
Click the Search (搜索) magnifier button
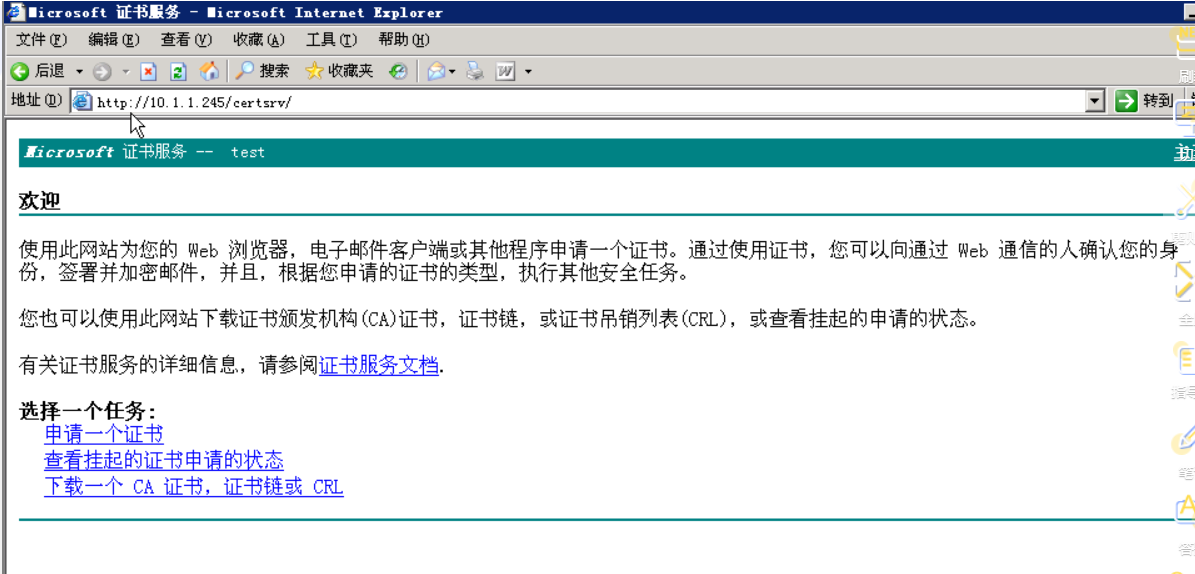coord(262,72)
